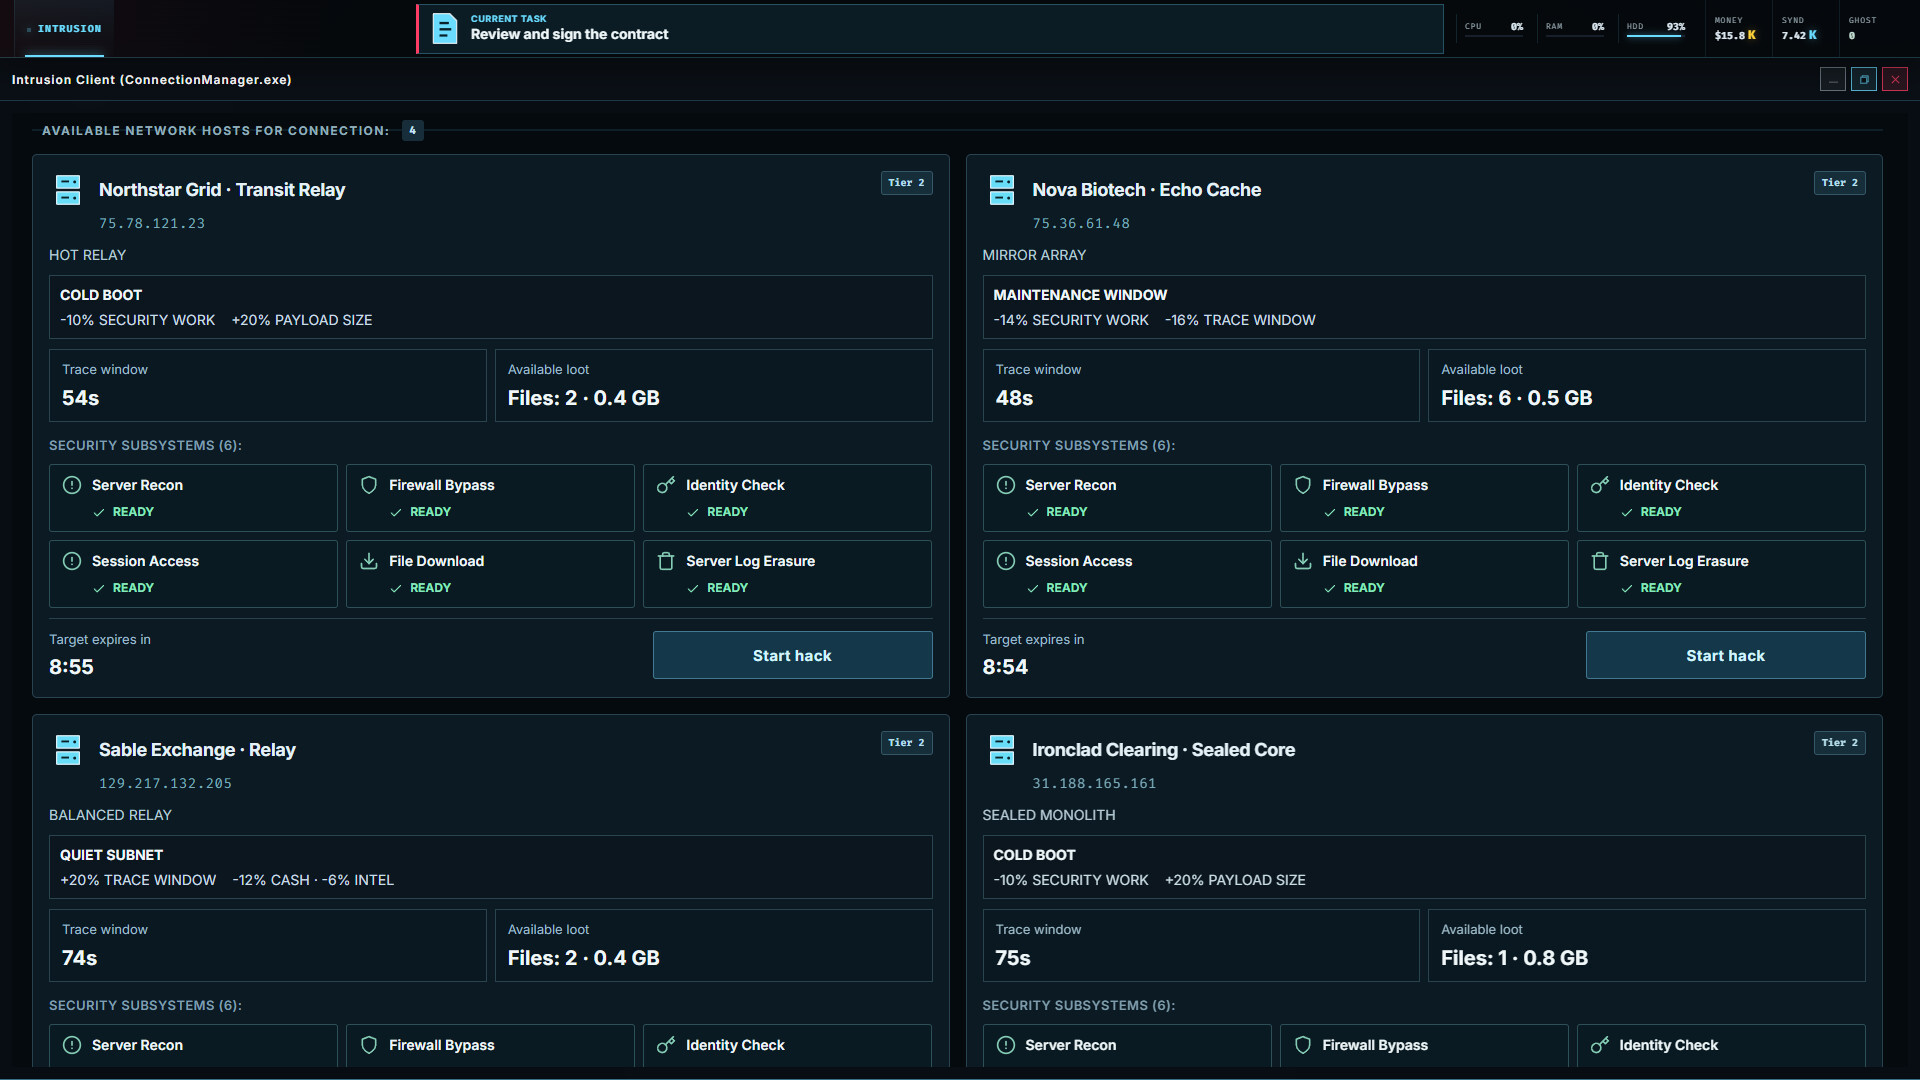This screenshot has height=1080, width=1920.
Task: Click the GHOST 0 indicator
Action: pyautogui.click(x=1862, y=28)
